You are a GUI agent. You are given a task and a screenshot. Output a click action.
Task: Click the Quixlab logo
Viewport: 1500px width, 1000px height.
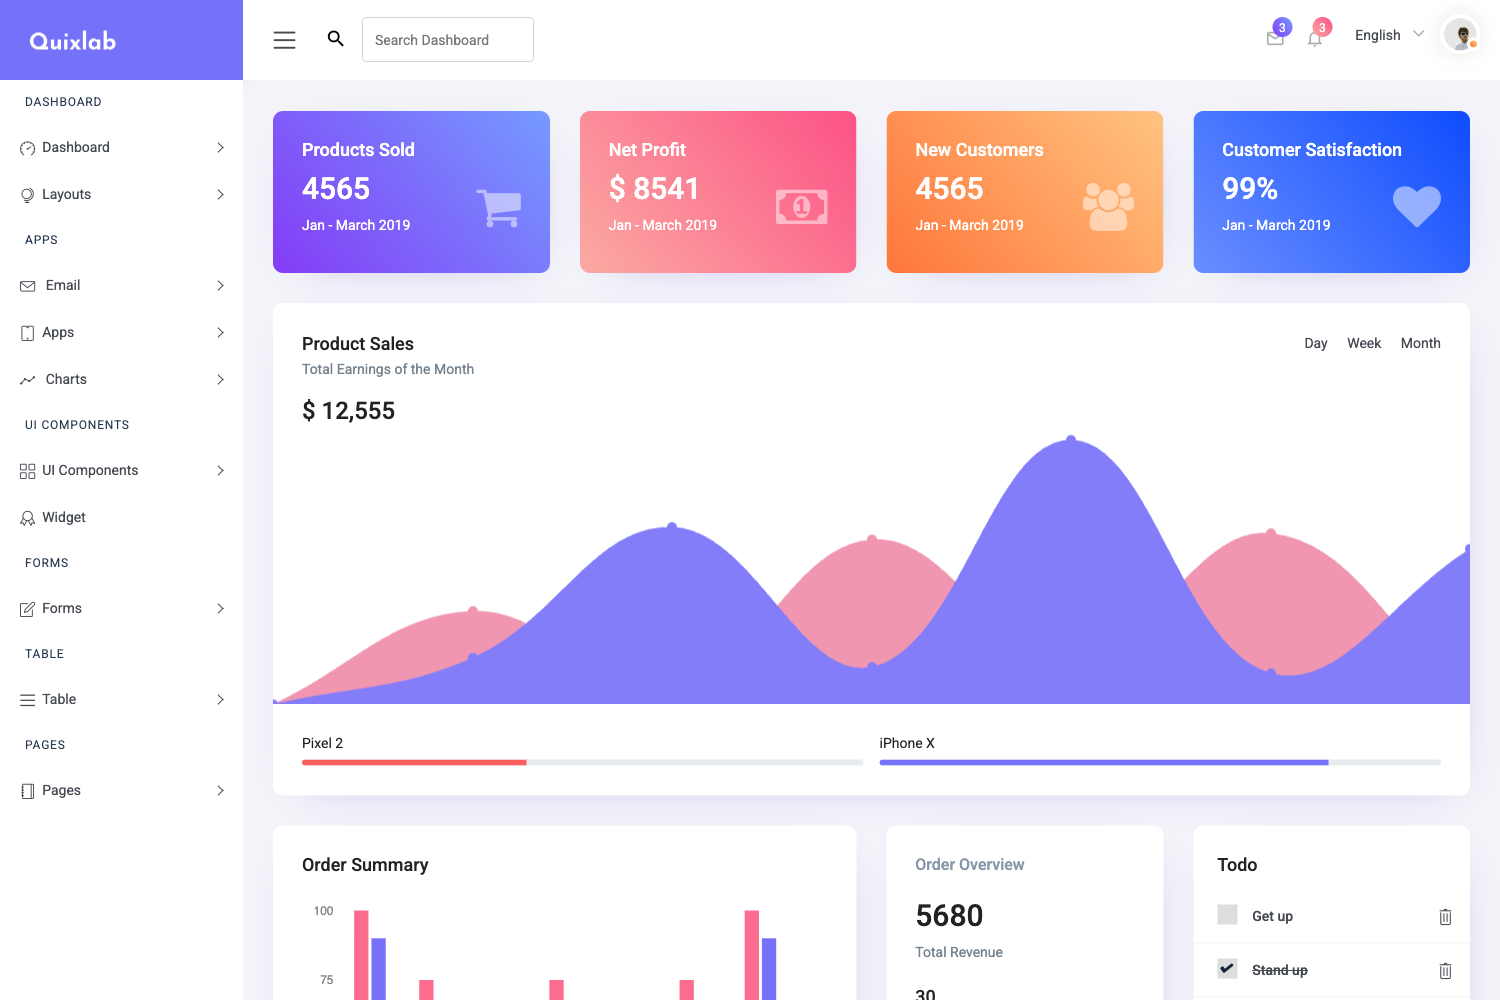click(73, 41)
